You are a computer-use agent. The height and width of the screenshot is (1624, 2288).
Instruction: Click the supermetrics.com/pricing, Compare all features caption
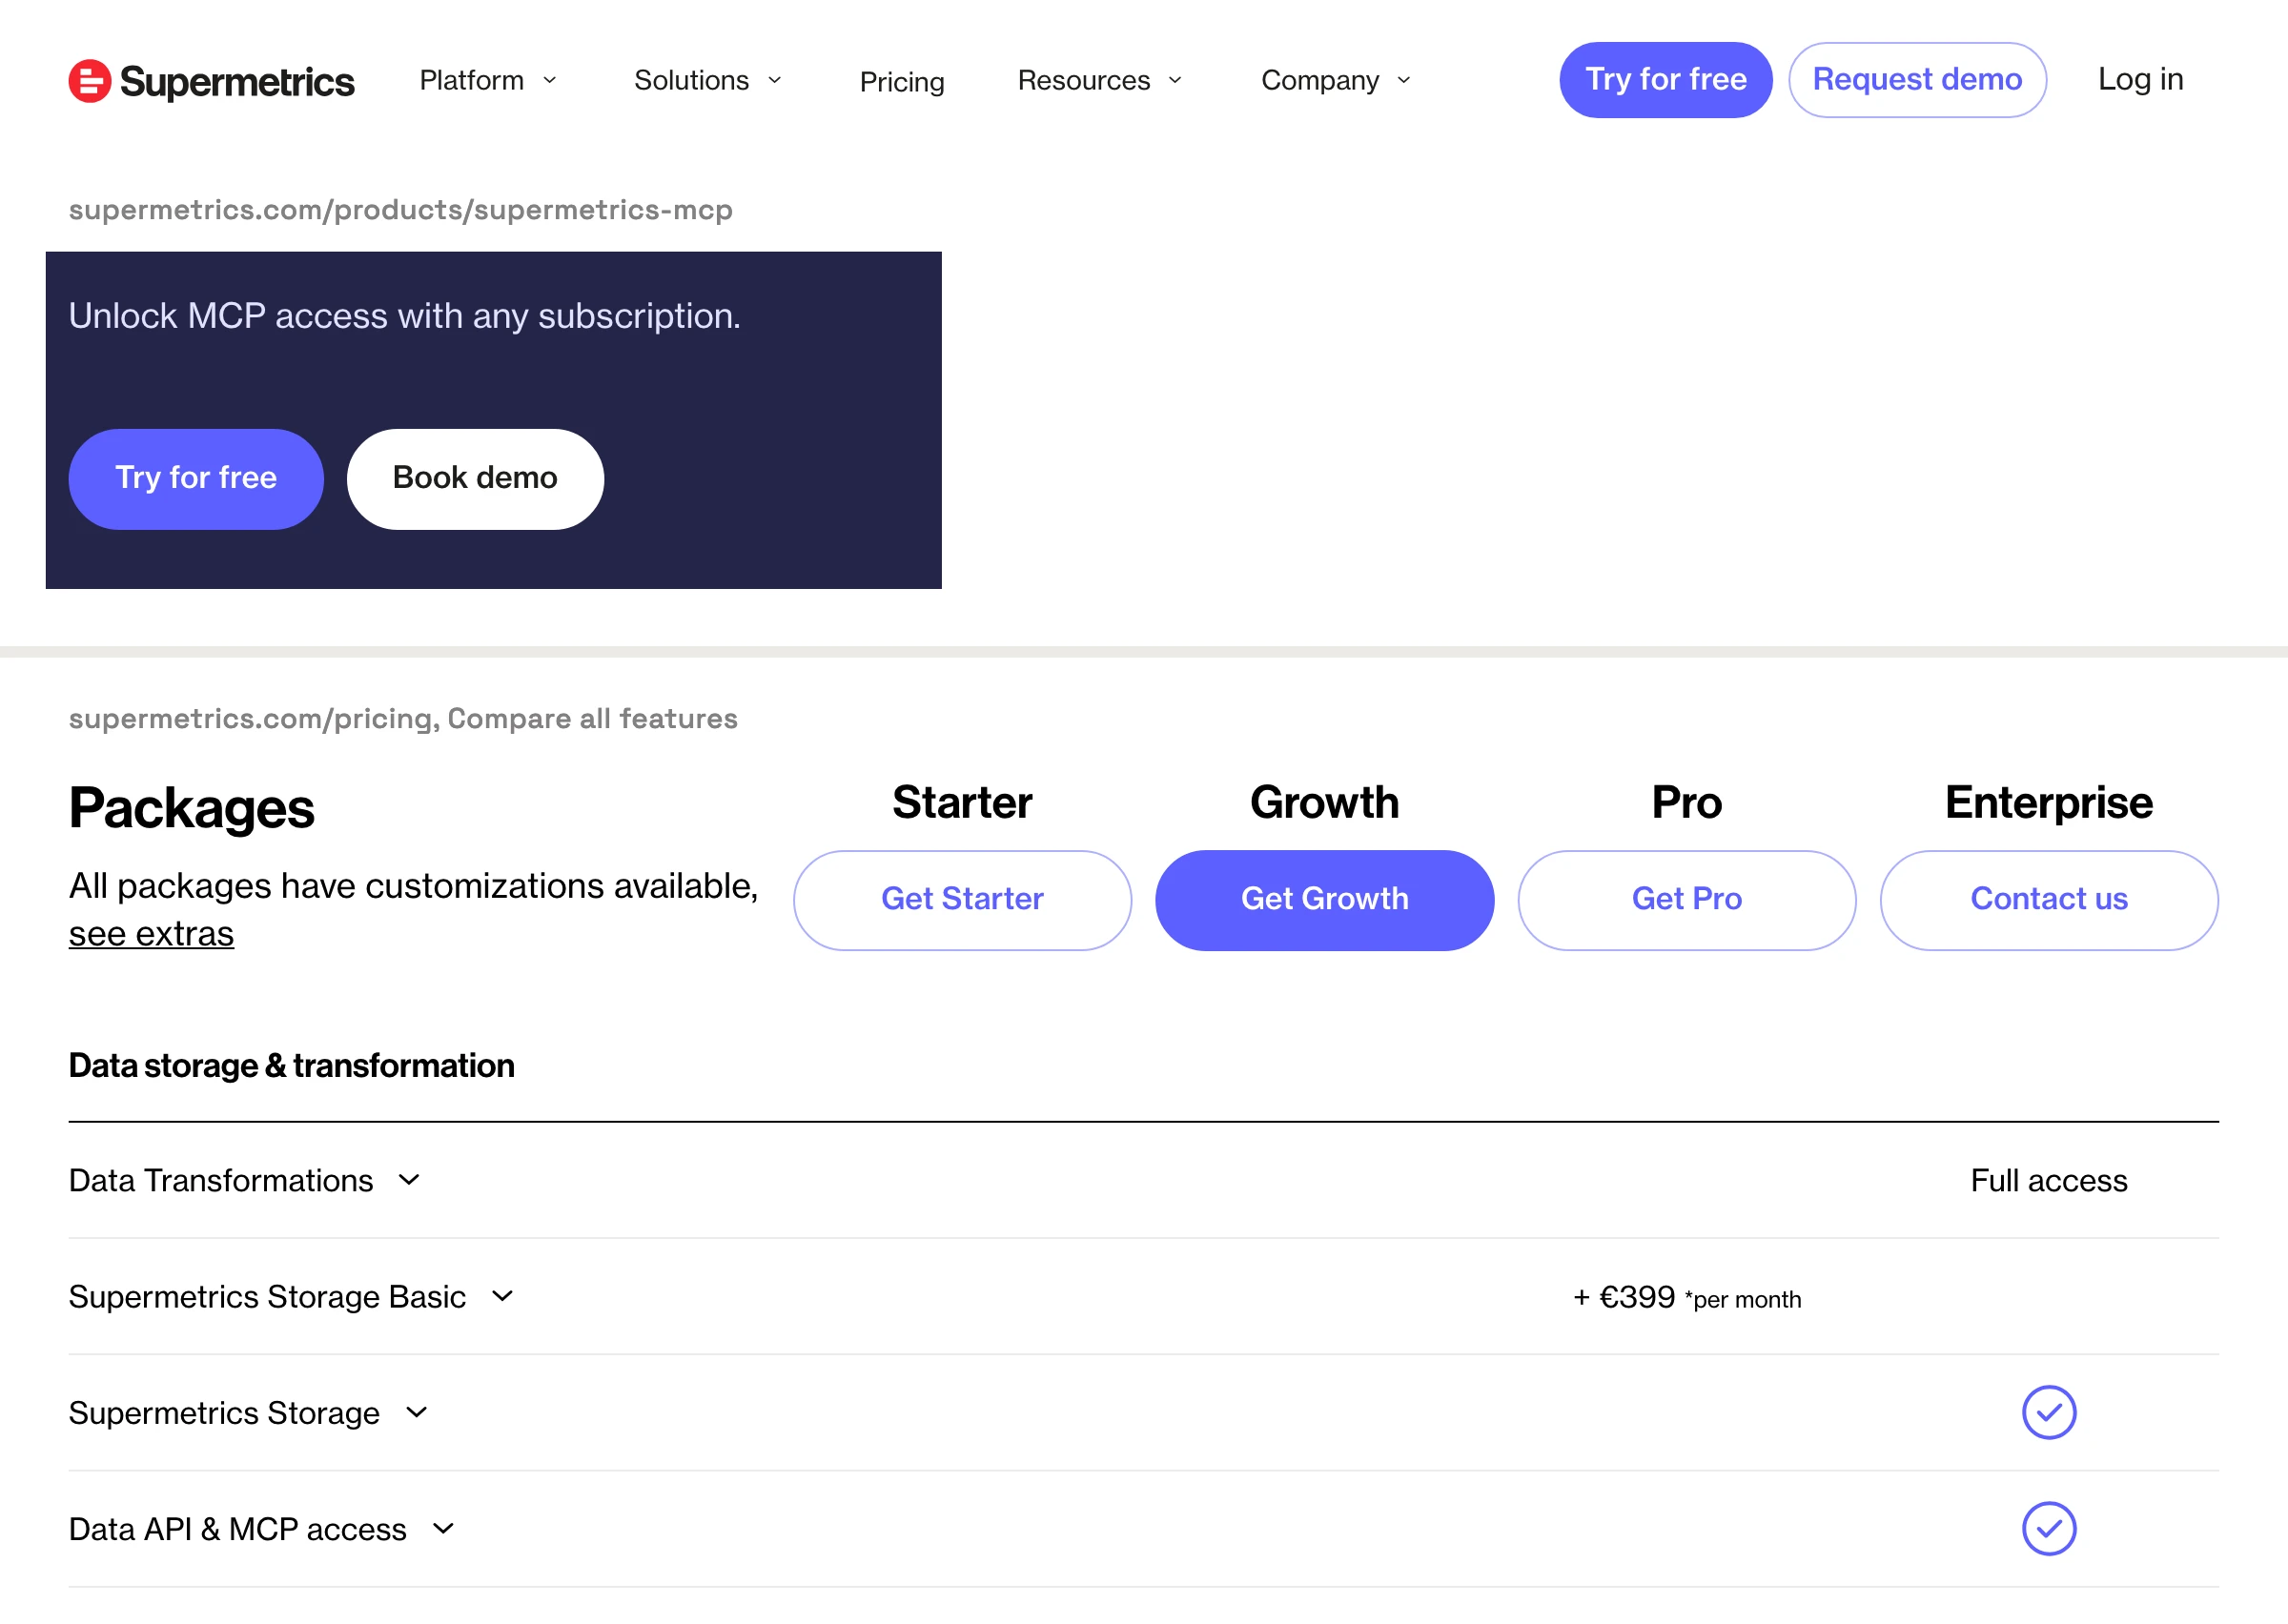coord(403,719)
